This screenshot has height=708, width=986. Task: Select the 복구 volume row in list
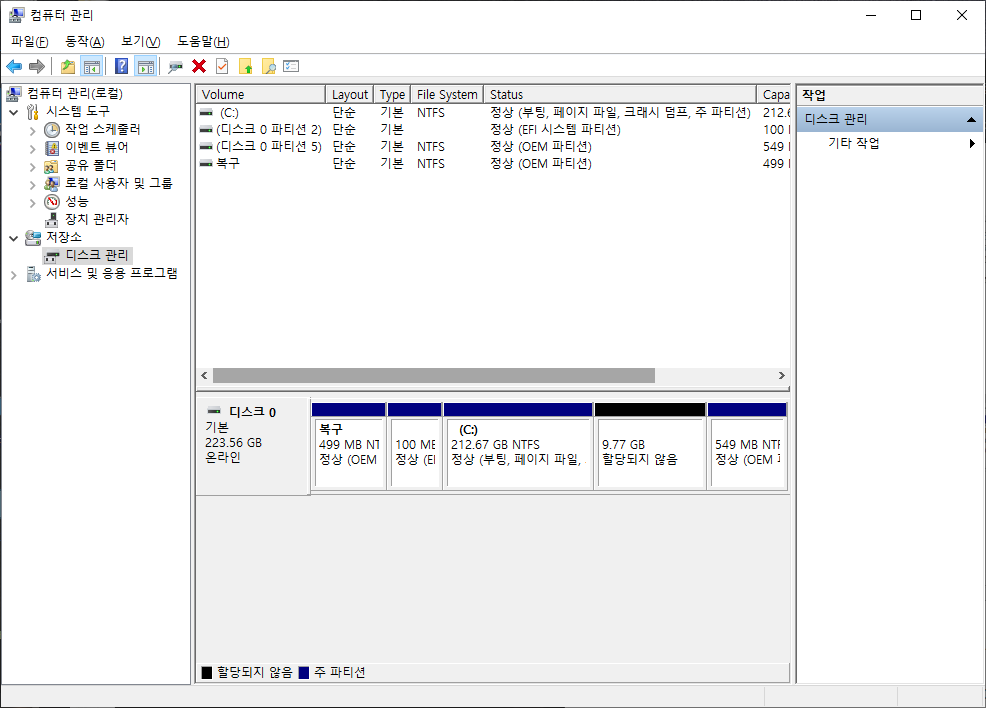click(x=494, y=163)
